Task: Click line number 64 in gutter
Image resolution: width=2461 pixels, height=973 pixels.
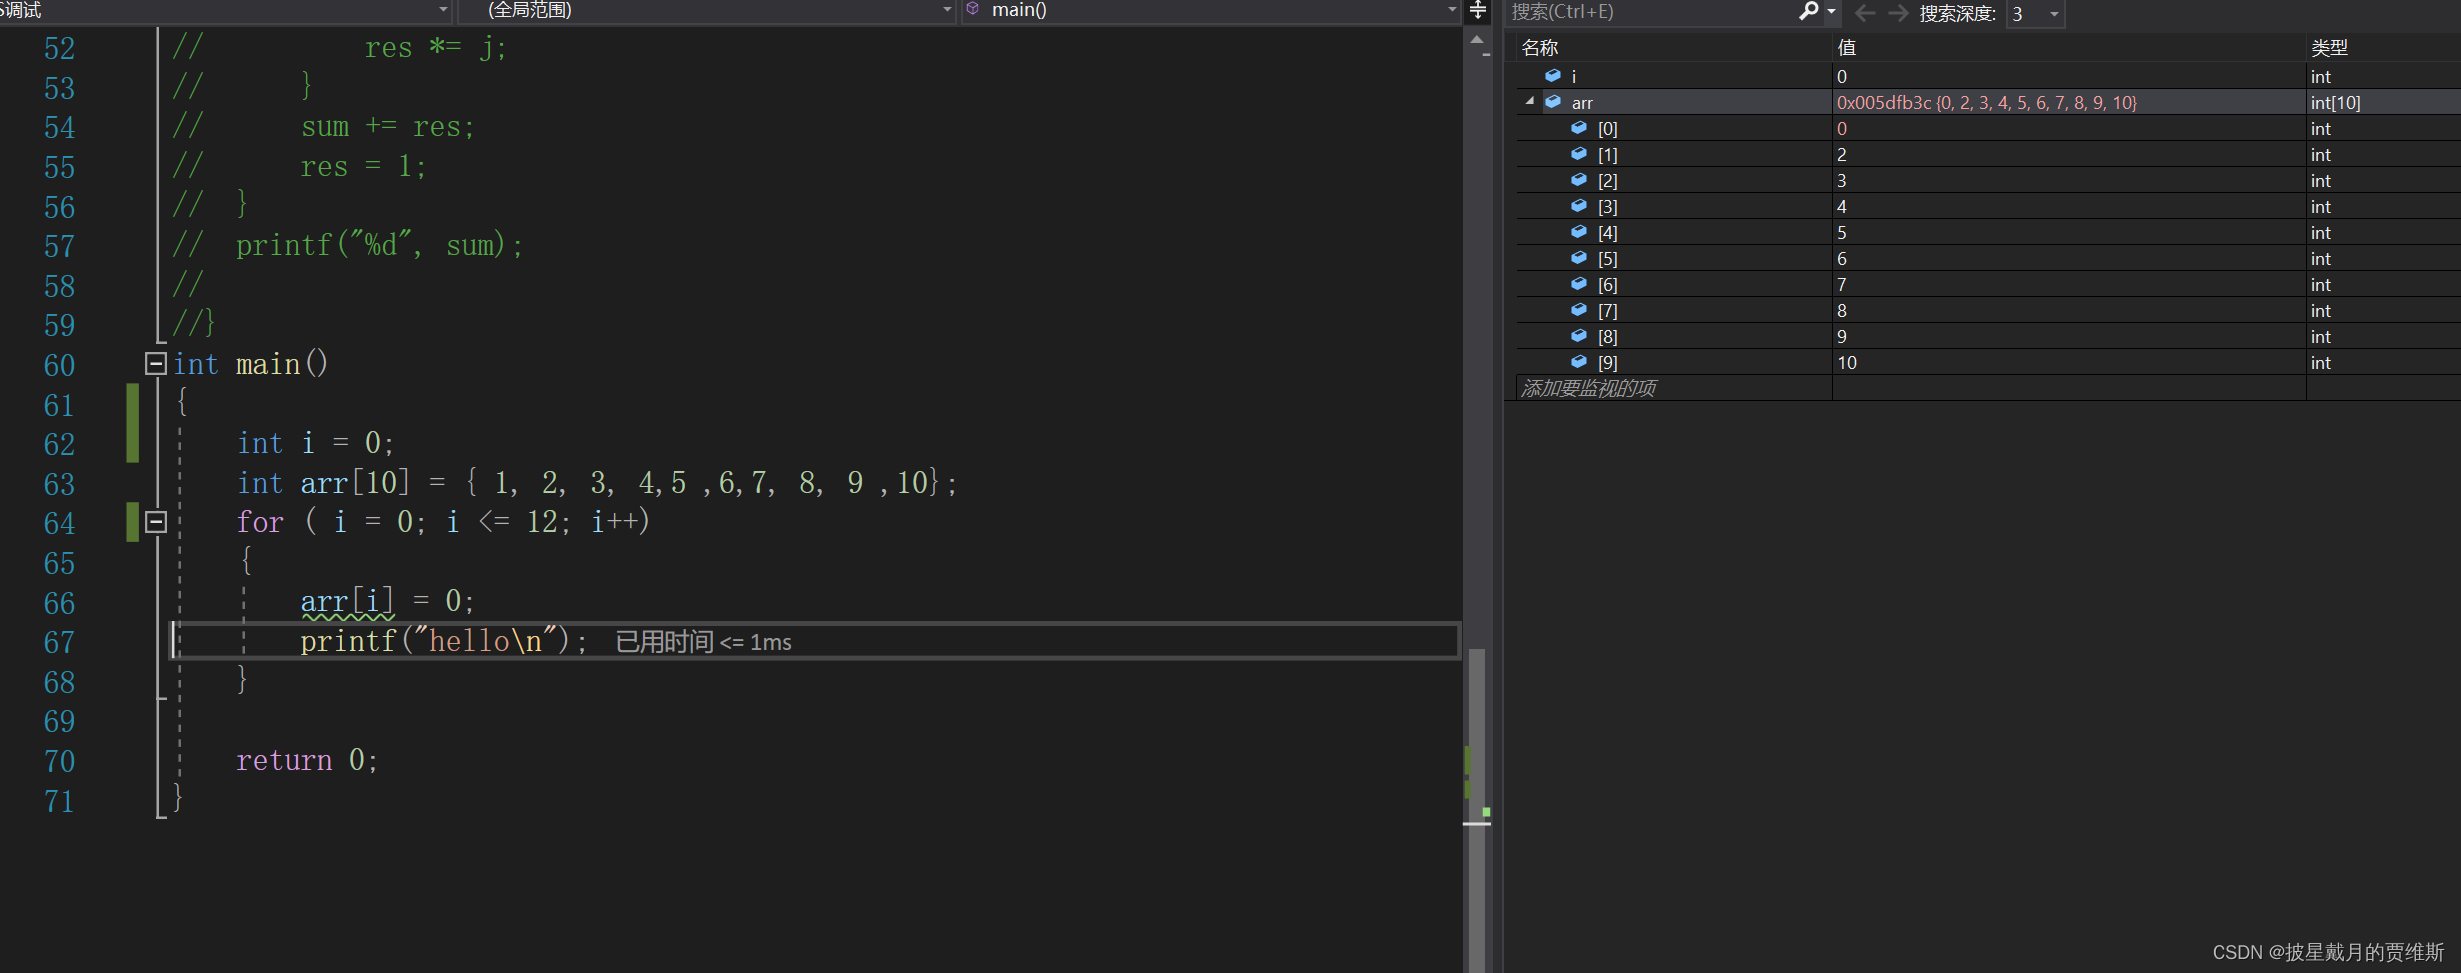Action: (59, 523)
